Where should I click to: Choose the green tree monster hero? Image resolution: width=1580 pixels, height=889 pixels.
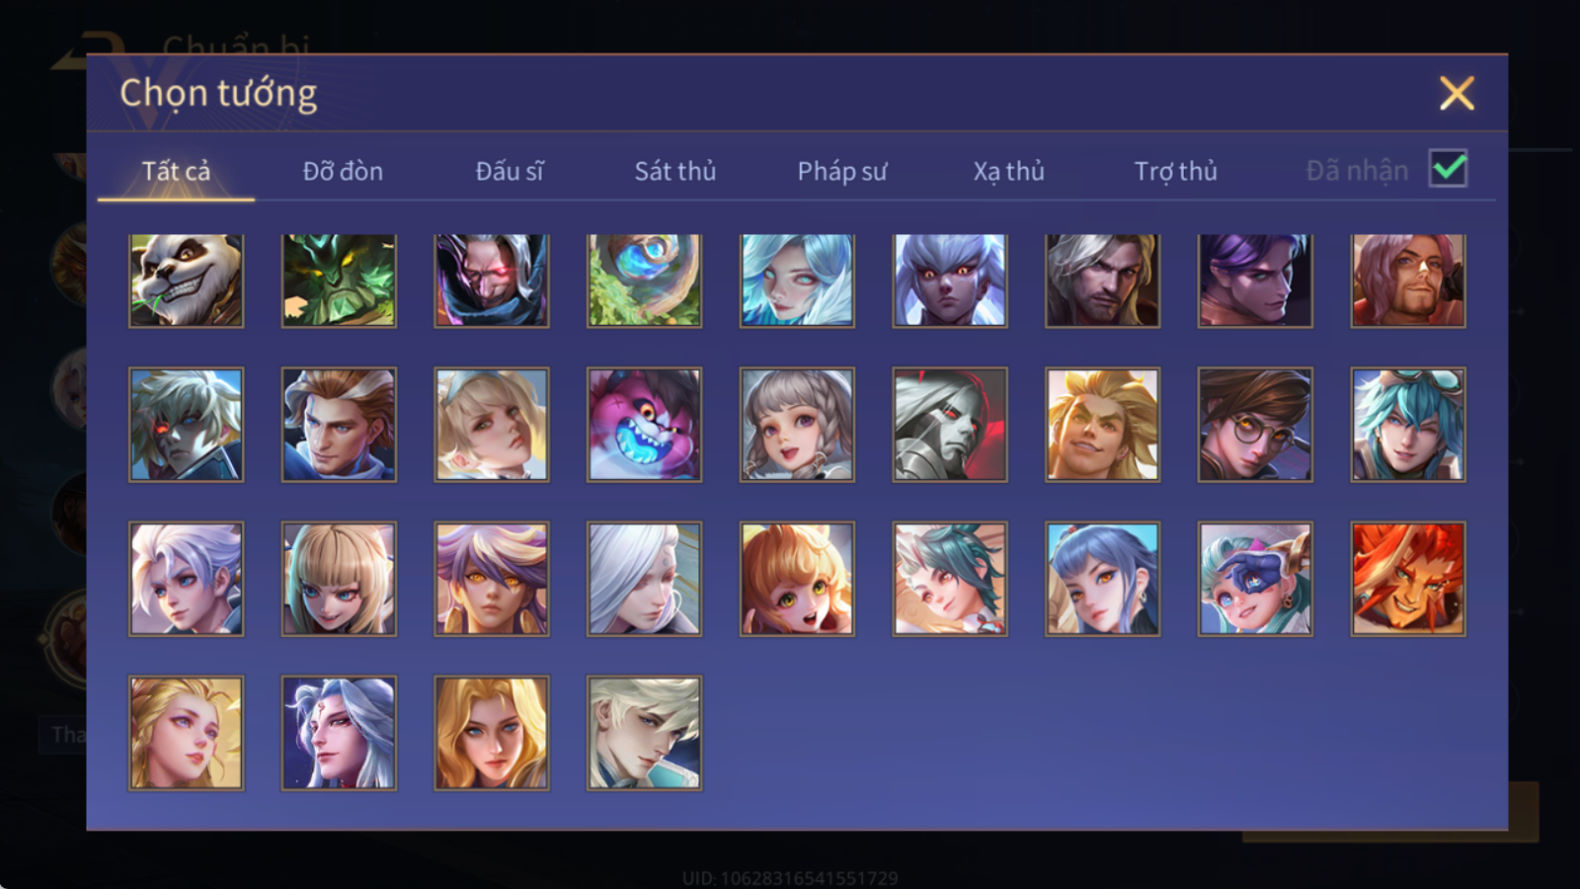click(x=339, y=281)
